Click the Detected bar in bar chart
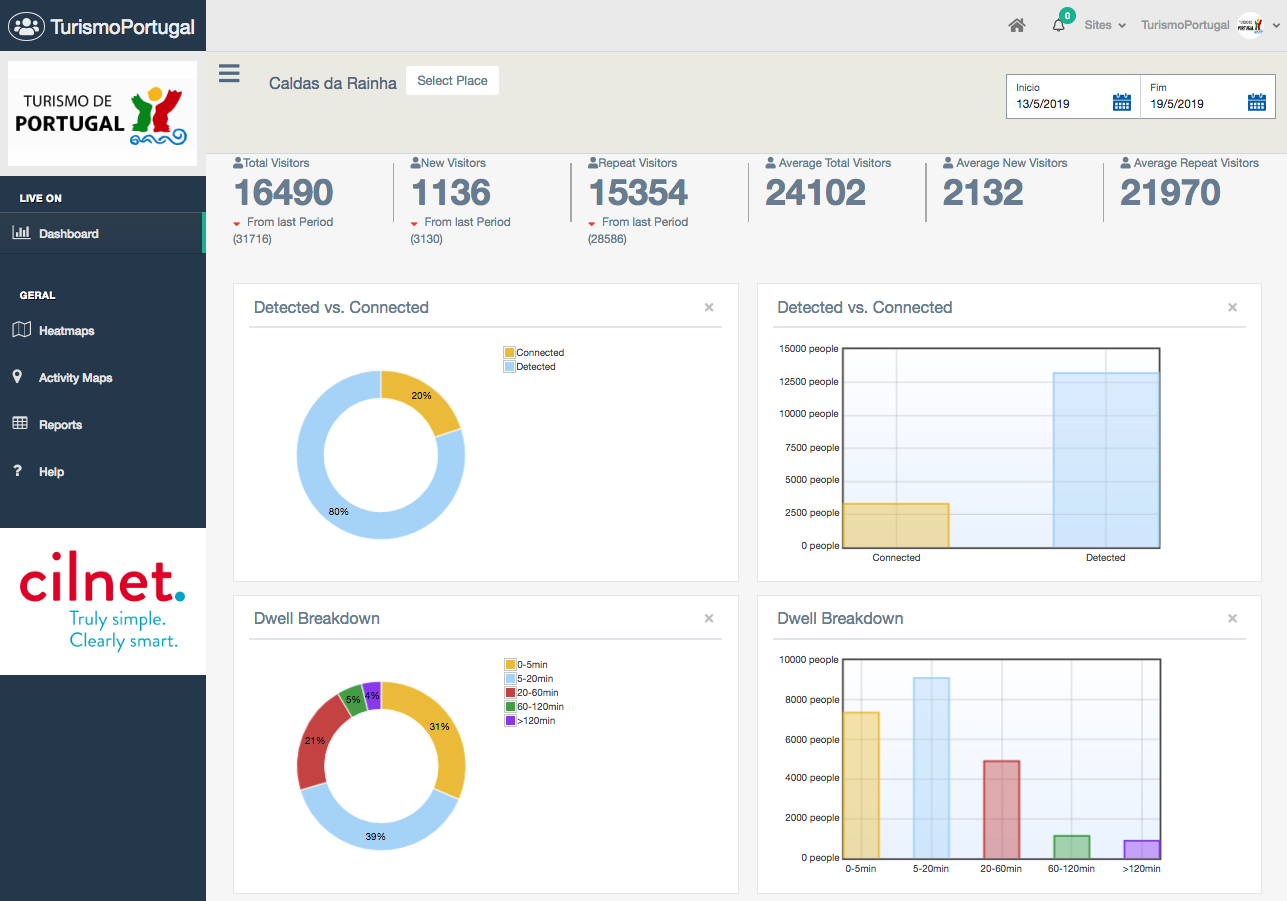The width and height of the screenshot is (1287, 901). point(1106,460)
